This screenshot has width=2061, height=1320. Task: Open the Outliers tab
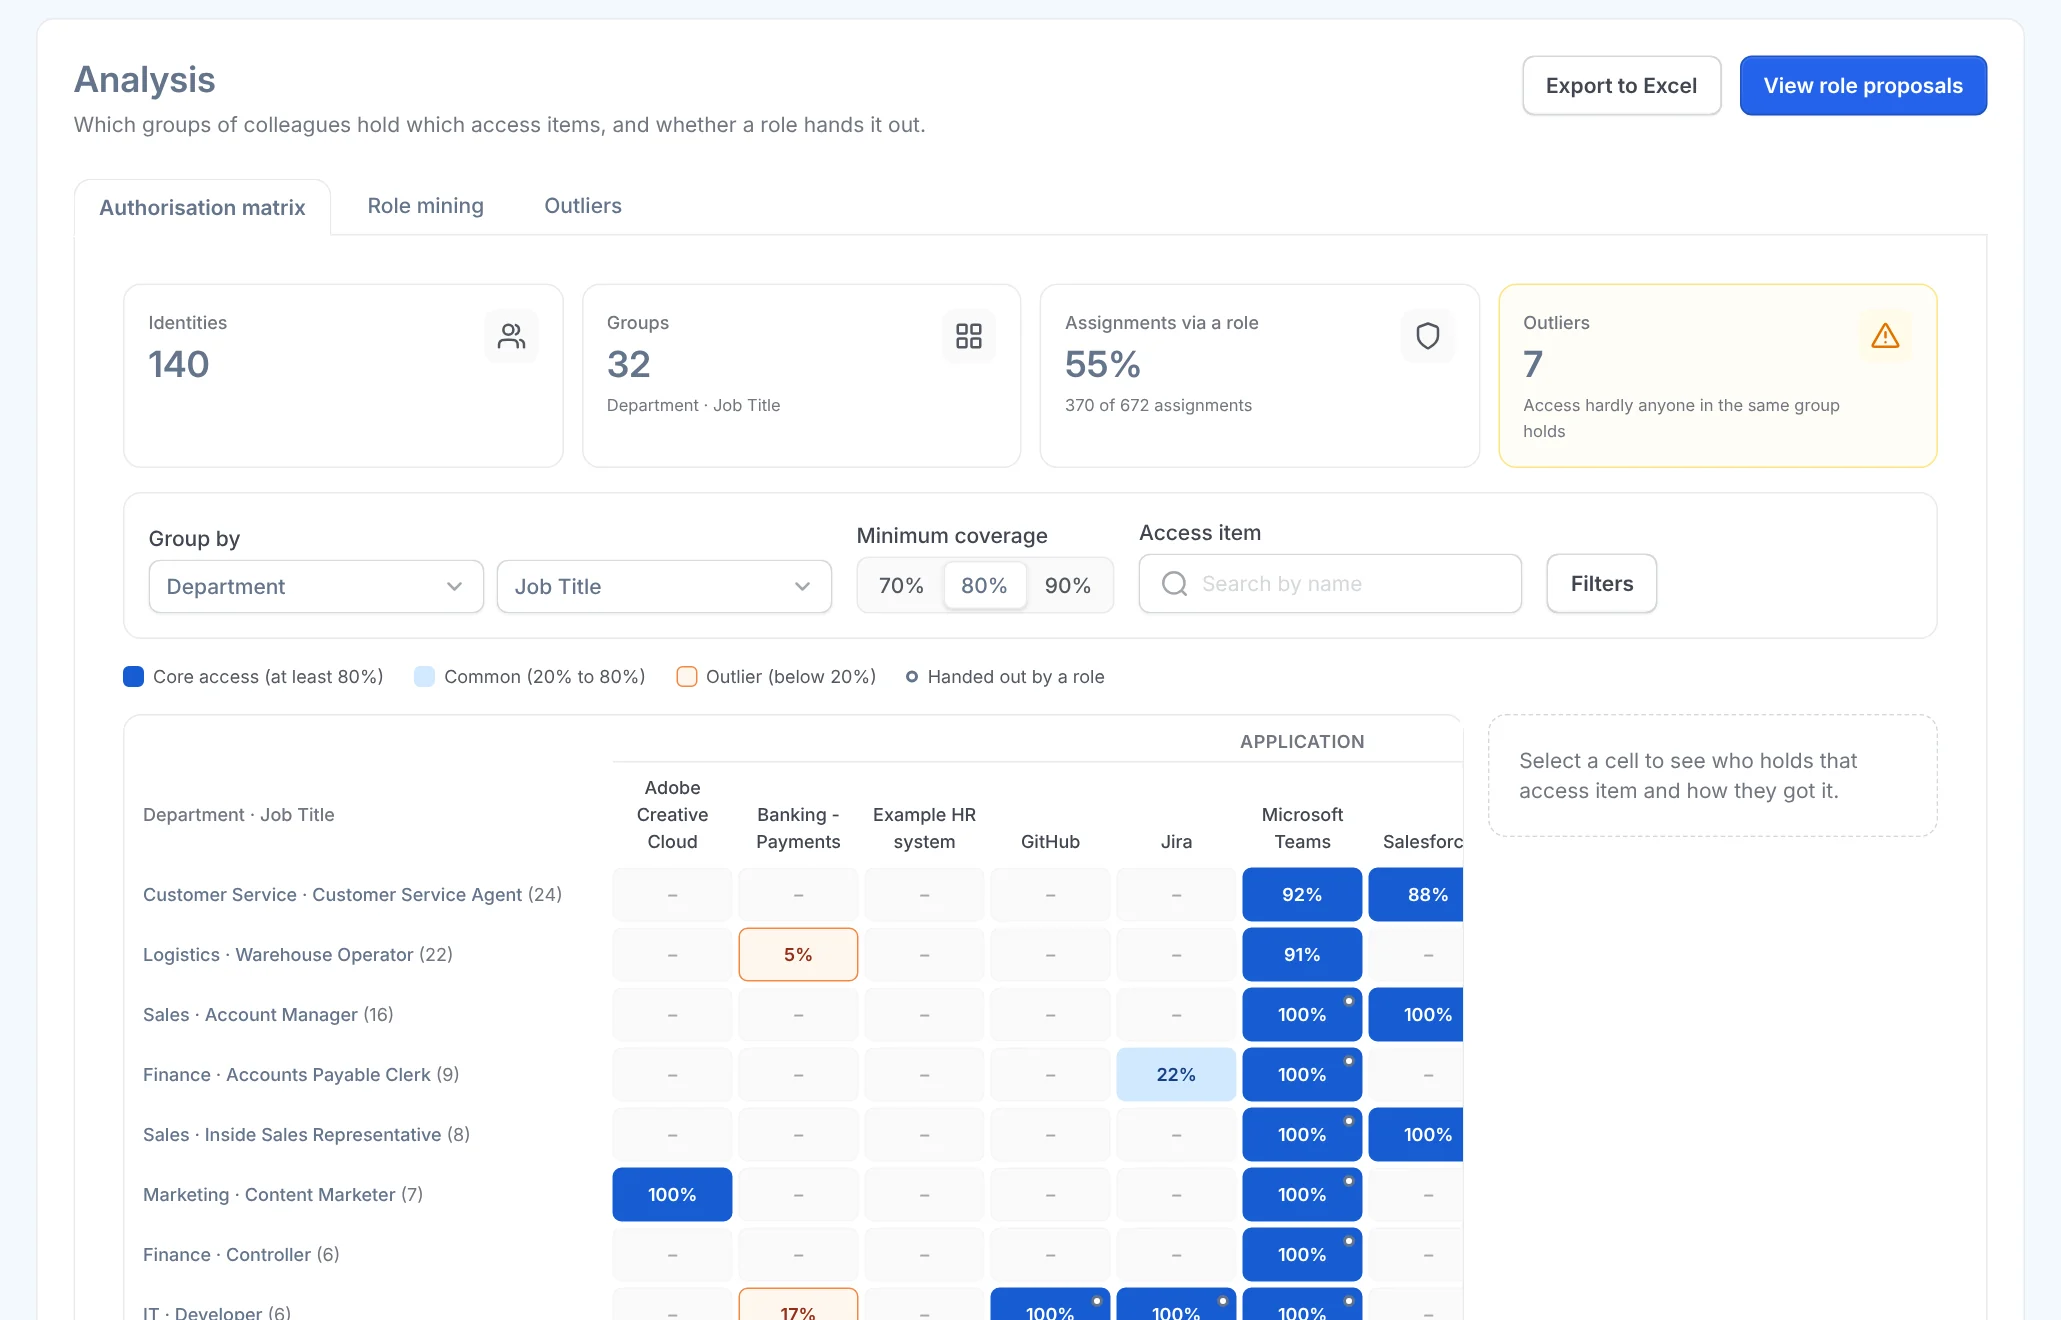(583, 206)
